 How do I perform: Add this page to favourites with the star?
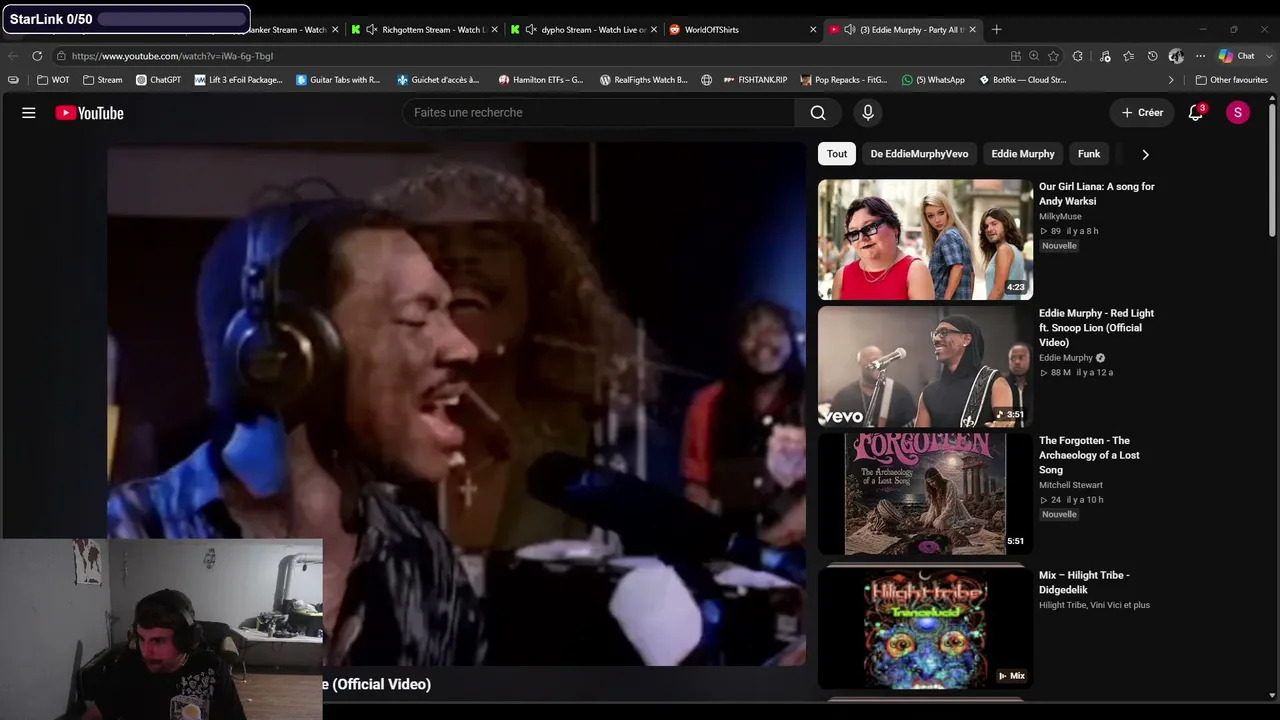(x=1053, y=56)
